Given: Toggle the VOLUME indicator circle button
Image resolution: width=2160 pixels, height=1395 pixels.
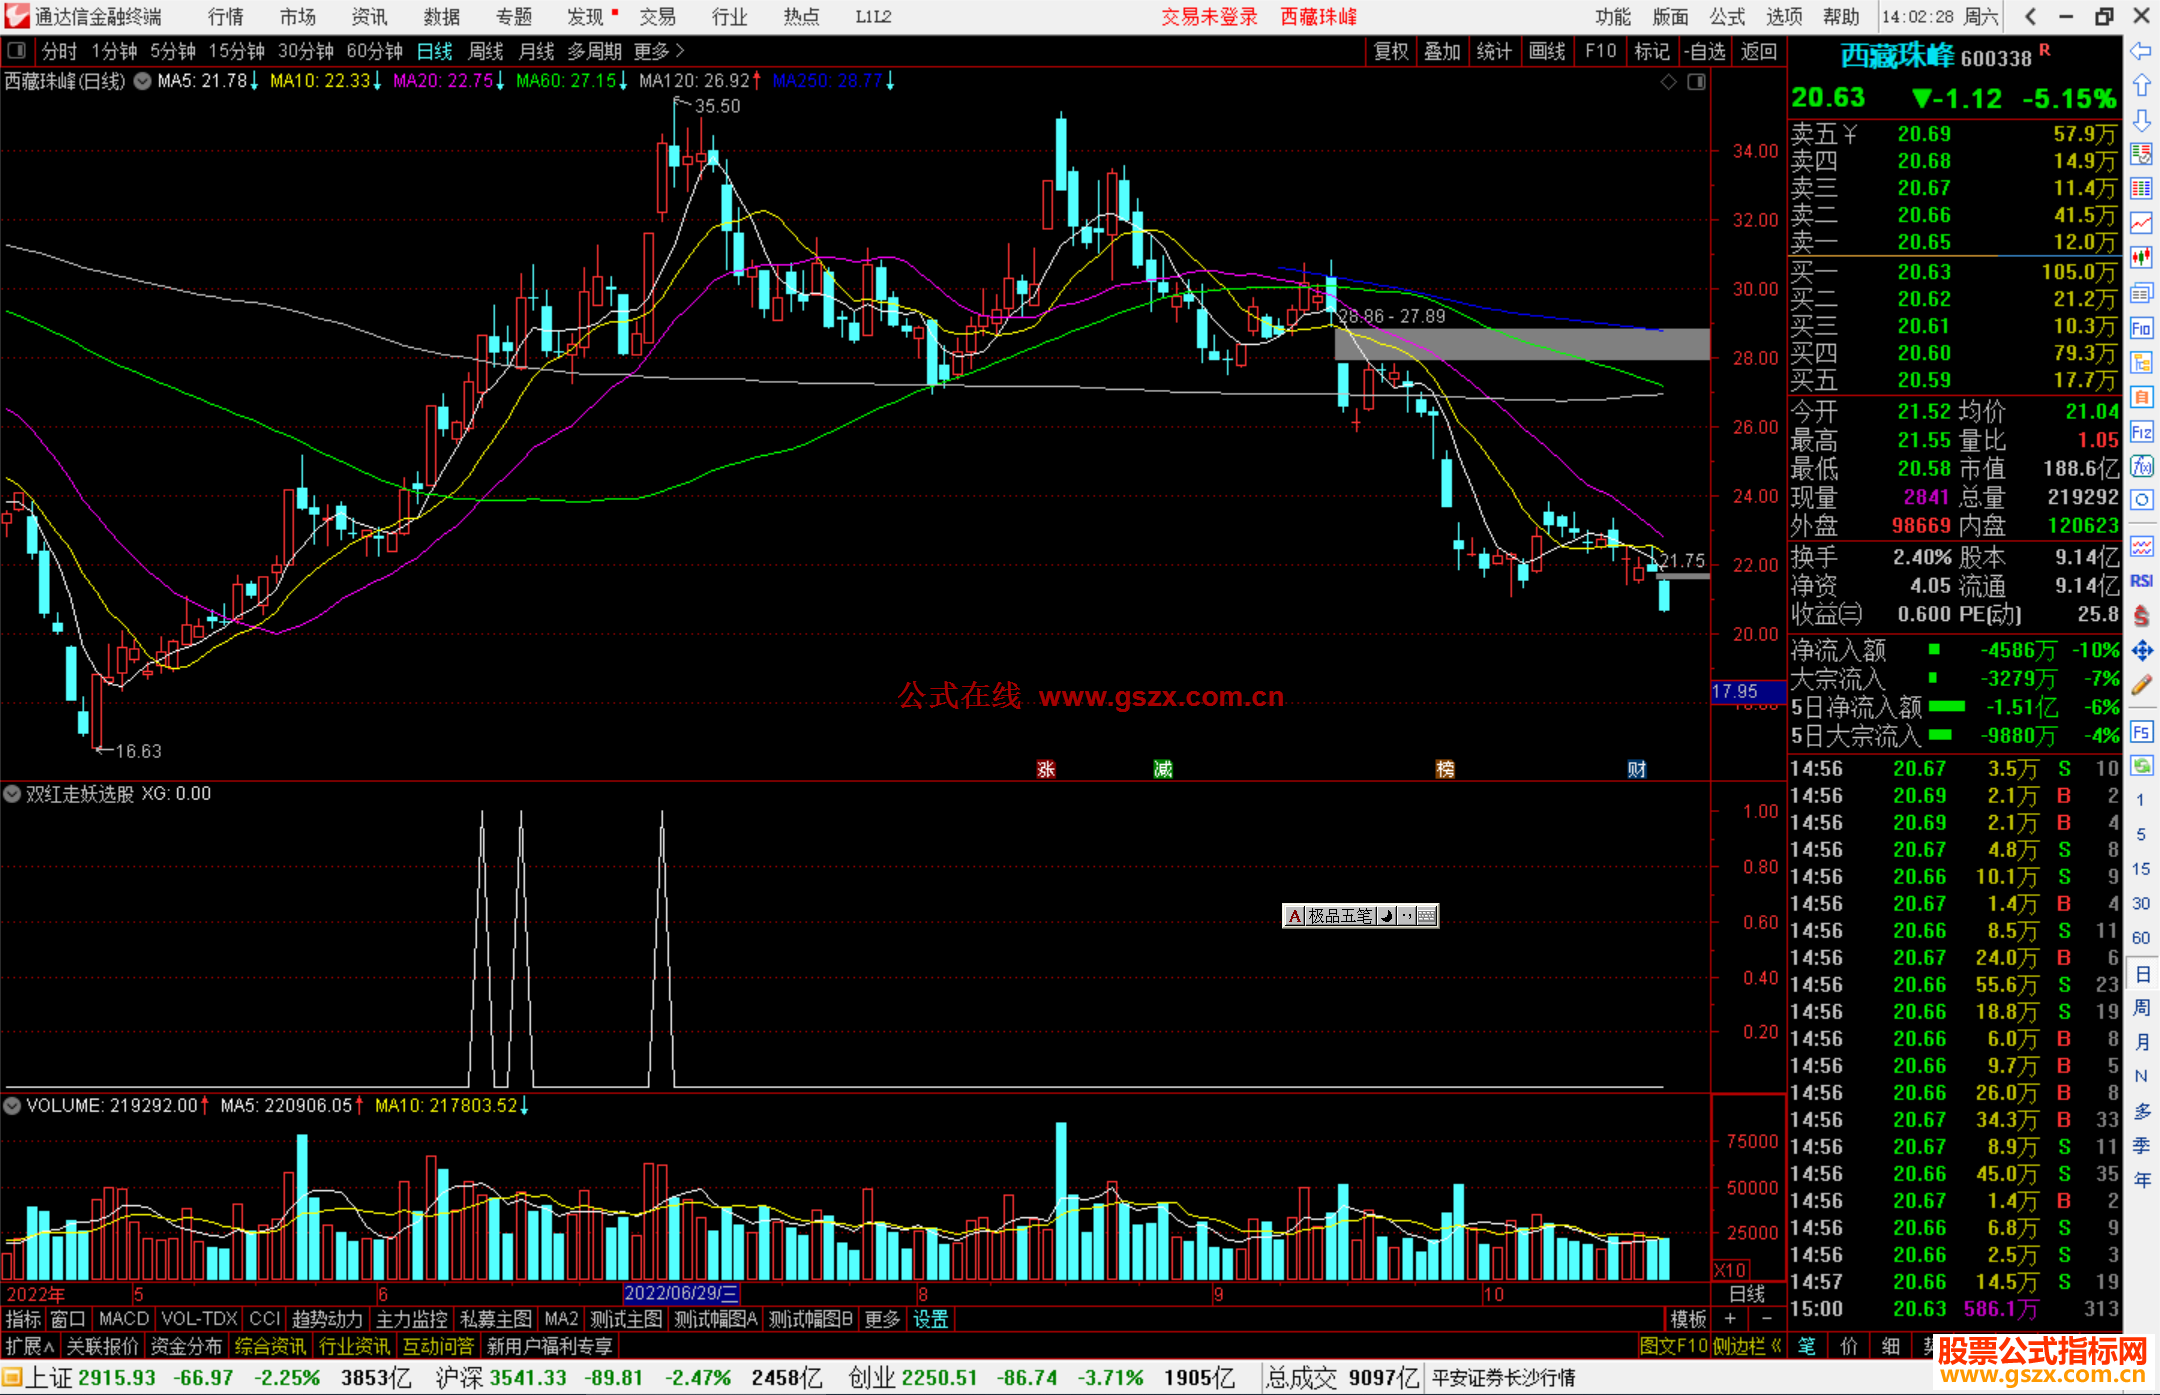Looking at the screenshot, I should tap(13, 1106).
